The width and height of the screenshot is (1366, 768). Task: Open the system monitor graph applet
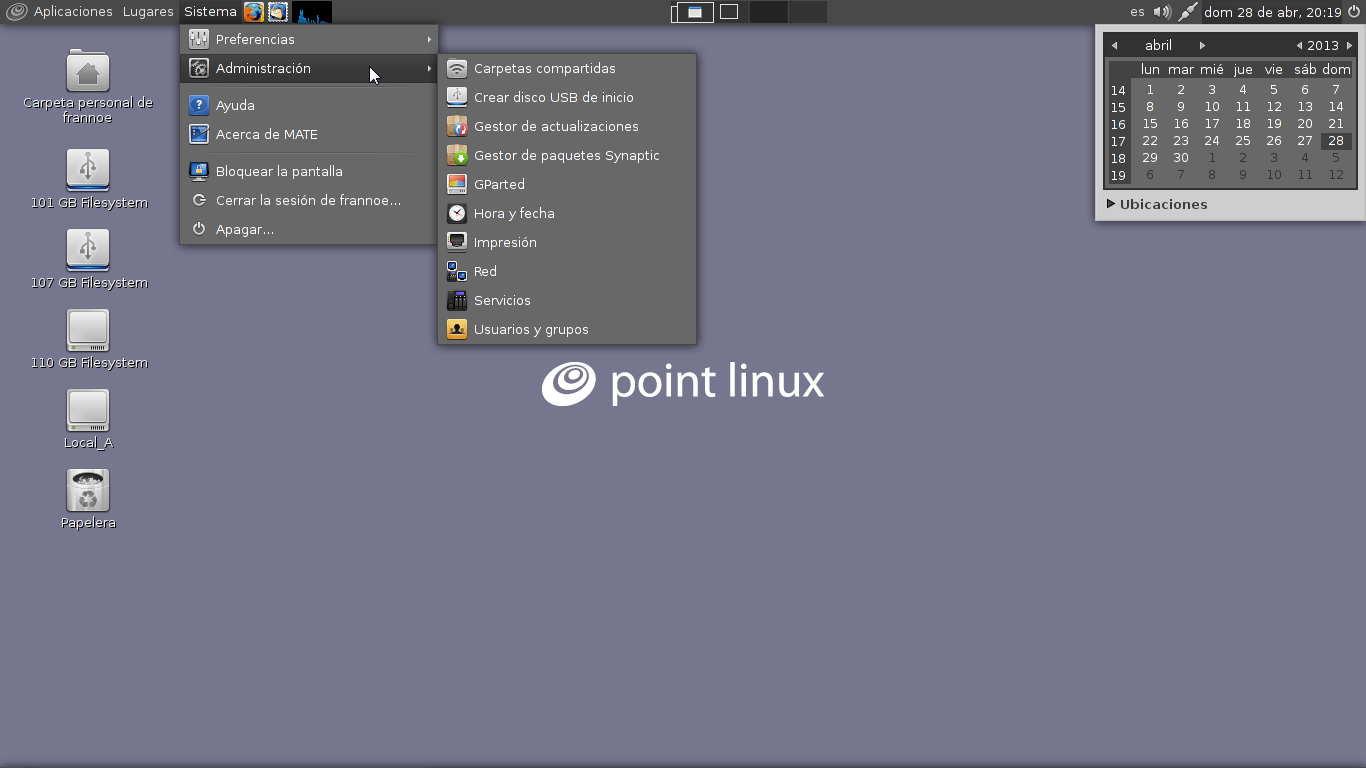click(310, 13)
